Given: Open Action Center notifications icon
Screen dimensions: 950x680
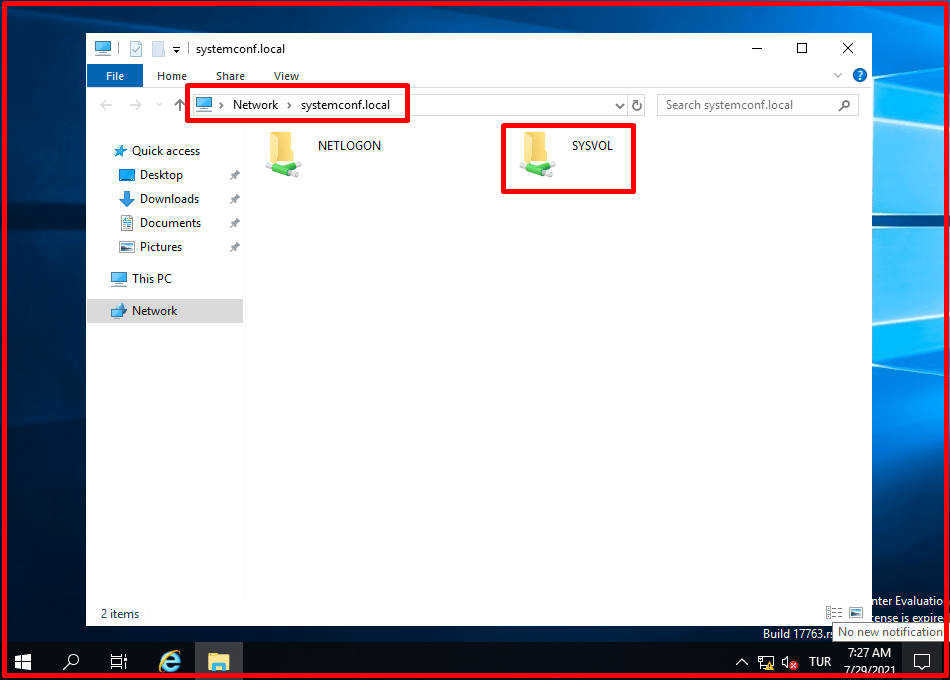Looking at the screenshot, I should (x=922, y=661).
